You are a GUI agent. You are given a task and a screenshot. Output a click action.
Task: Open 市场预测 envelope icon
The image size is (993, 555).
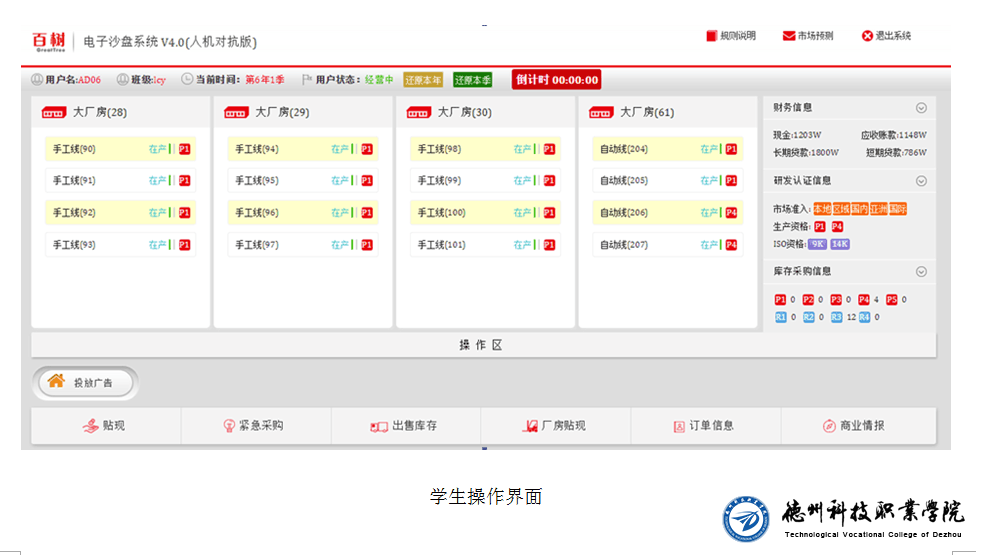[789, 36]
